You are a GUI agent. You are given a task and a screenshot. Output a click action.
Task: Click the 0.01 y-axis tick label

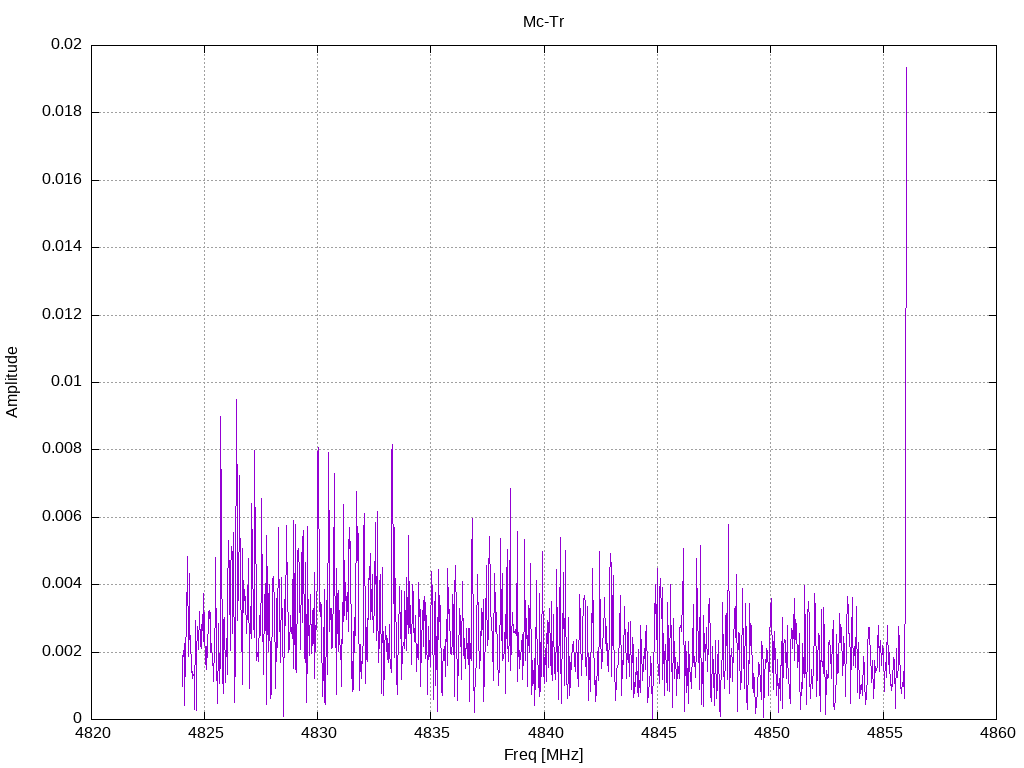66,382
